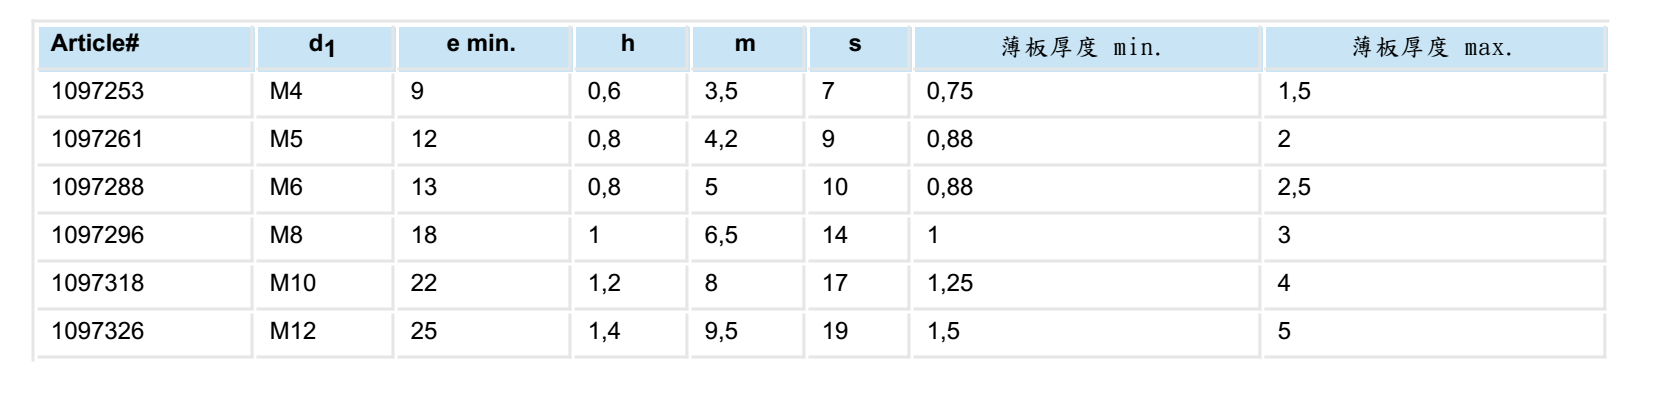Select the d1 column header
Image resolution: width=1662 pixels, height=415 pixels.
[x=325, y=46]
